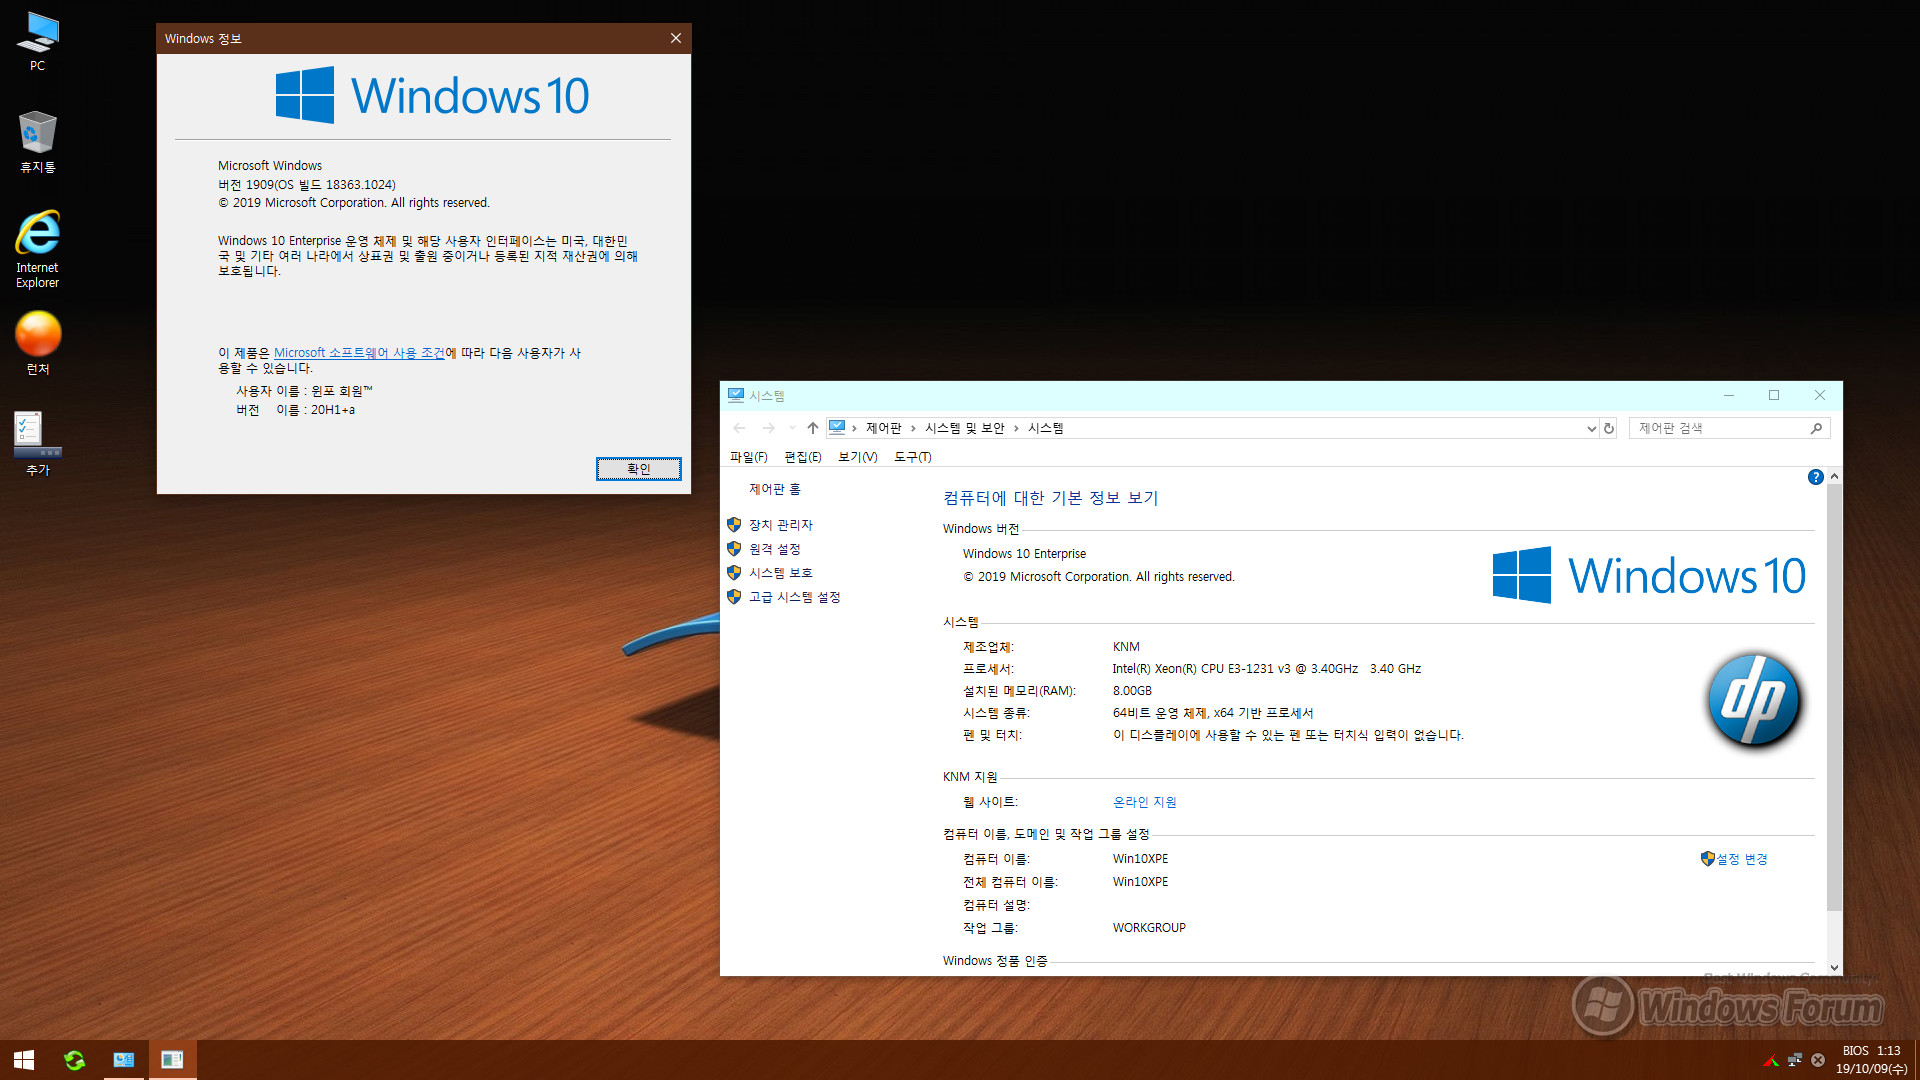Screen dimensions: 1920x1080
Task: Expand the chevron after 시스템 및 보안
Action: pyautogui.click(x=1016, y=428)
